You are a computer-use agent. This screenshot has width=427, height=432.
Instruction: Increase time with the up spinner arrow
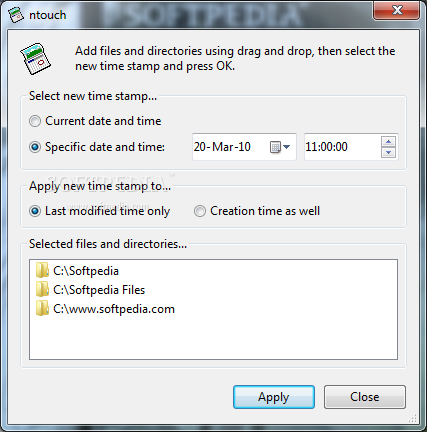coord(388,142)
